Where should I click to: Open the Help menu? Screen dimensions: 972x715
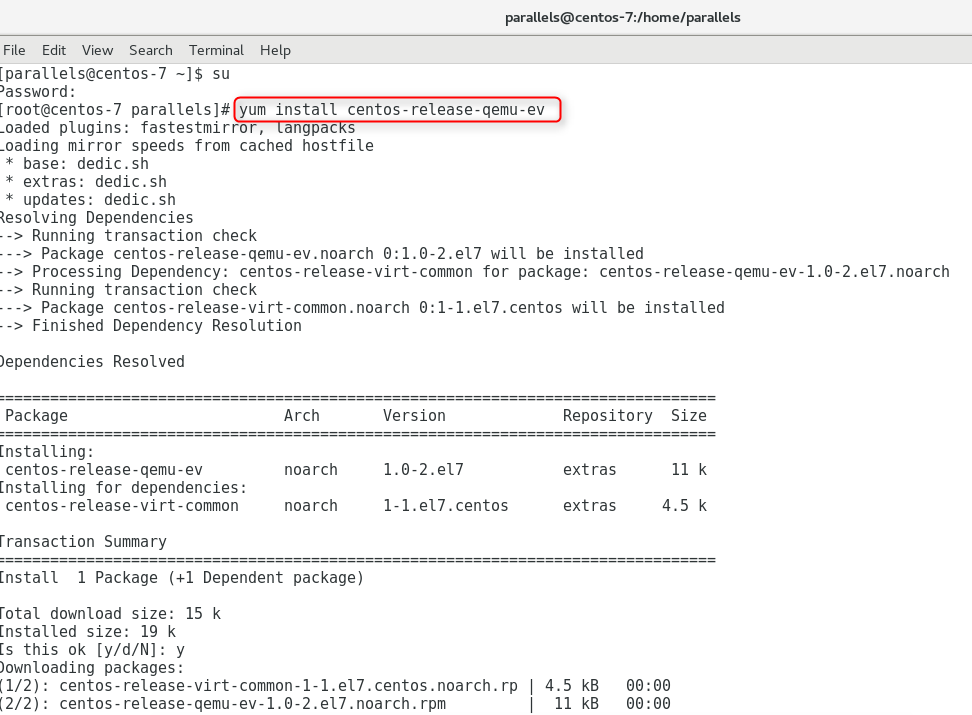coord(275,50)
